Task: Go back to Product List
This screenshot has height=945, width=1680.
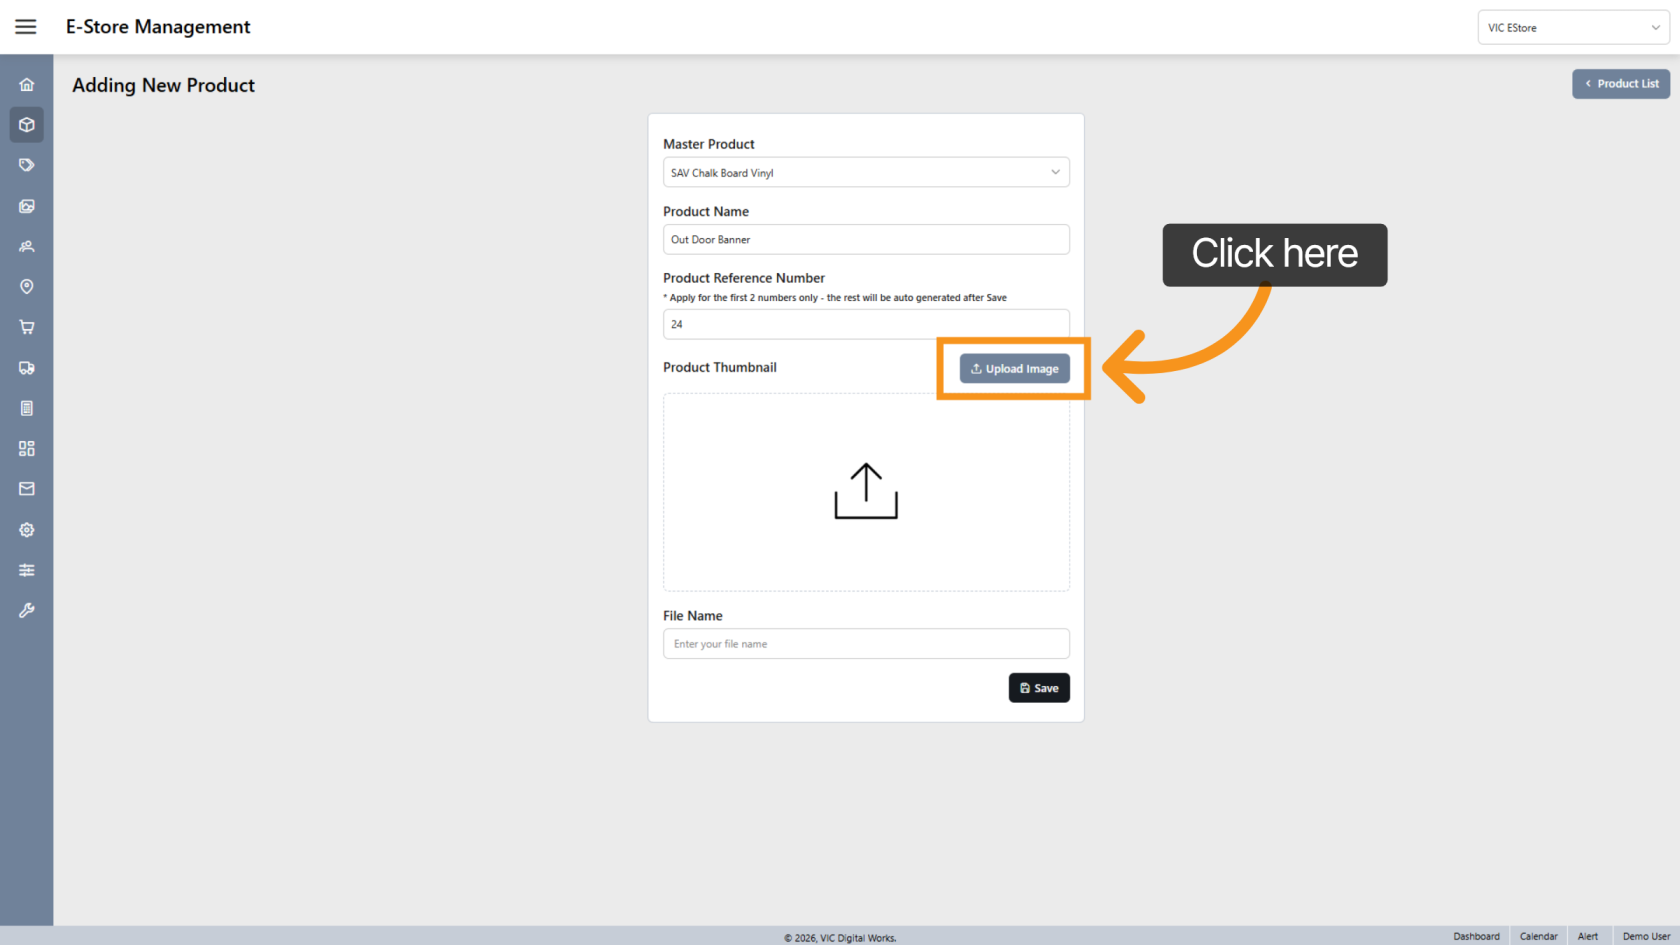Action: point(1620,84)
